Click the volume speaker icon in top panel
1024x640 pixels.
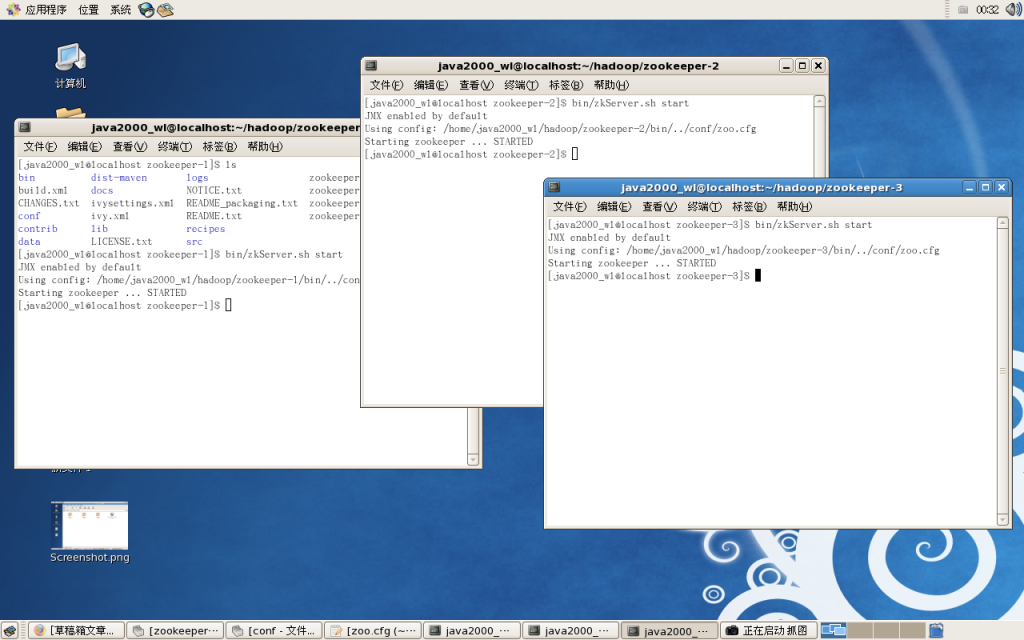pos(1014,10)
